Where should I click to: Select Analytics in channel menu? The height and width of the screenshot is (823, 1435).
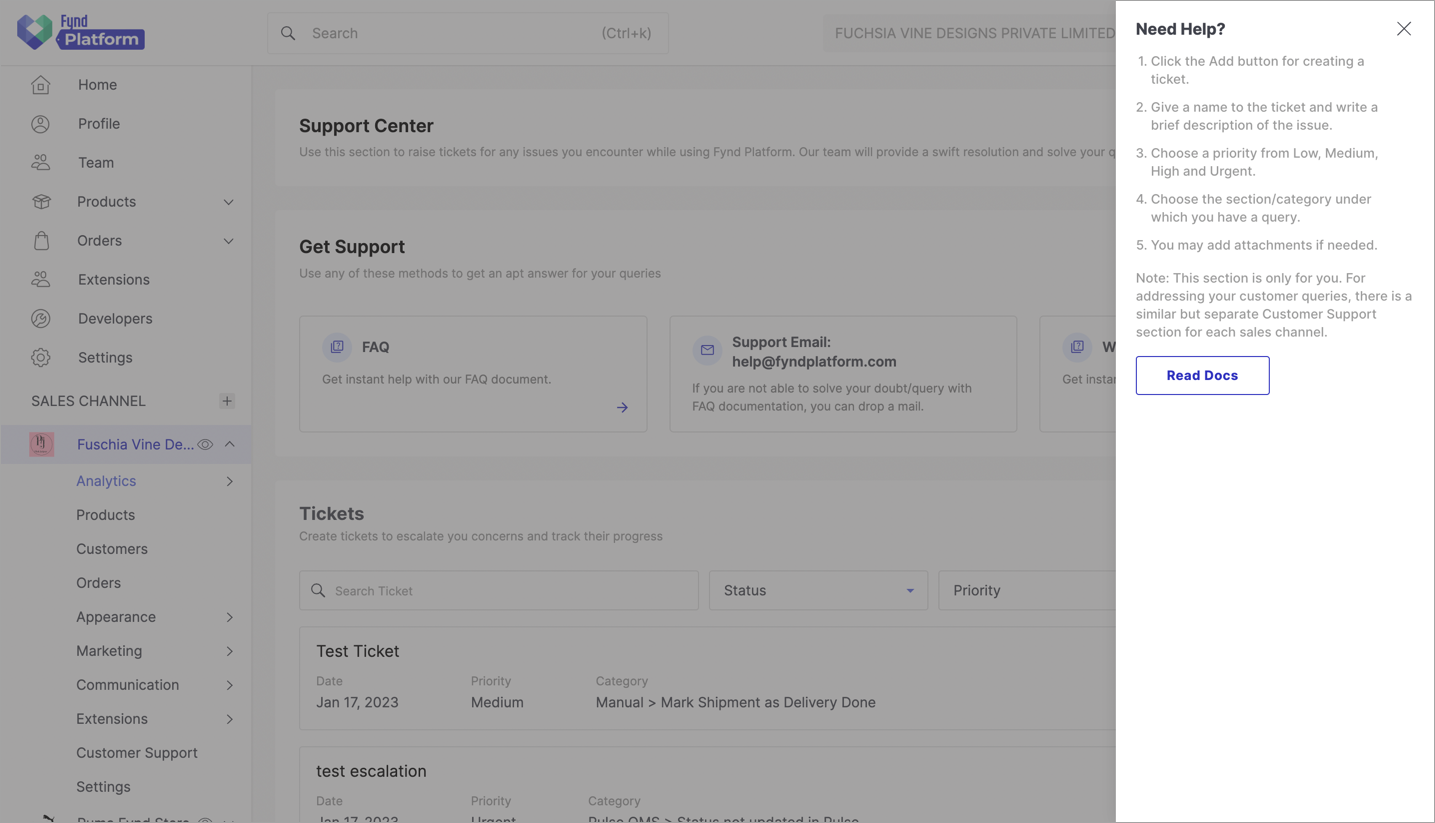(x=106, y=481)
